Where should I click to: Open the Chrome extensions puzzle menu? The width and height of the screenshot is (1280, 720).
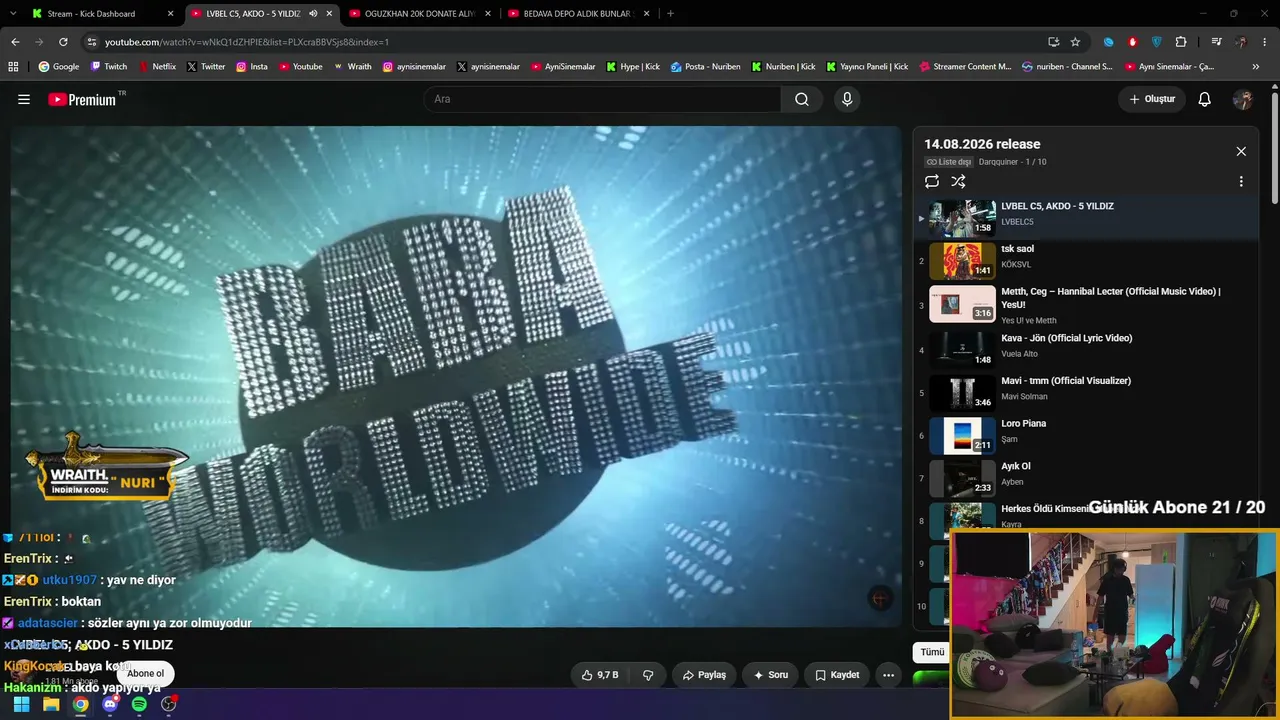[x=1181, y=42]
